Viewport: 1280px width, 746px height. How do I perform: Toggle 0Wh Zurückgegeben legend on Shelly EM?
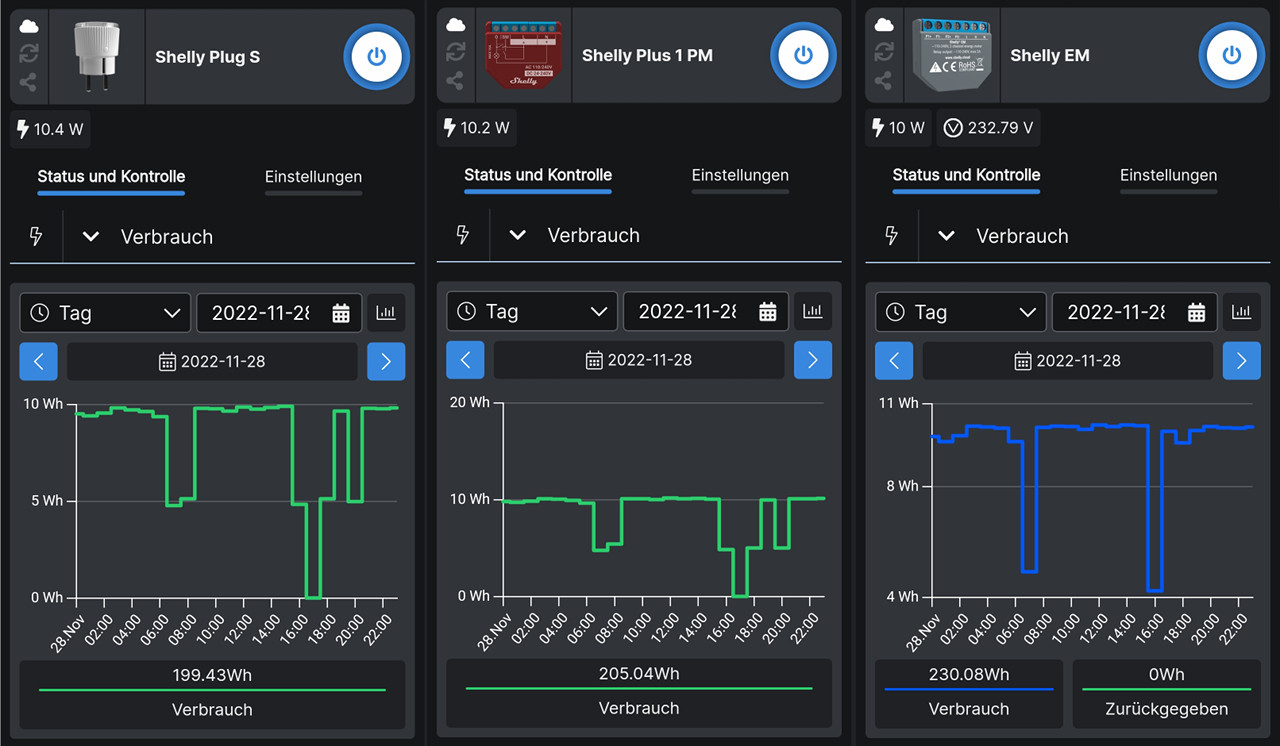1166,693
